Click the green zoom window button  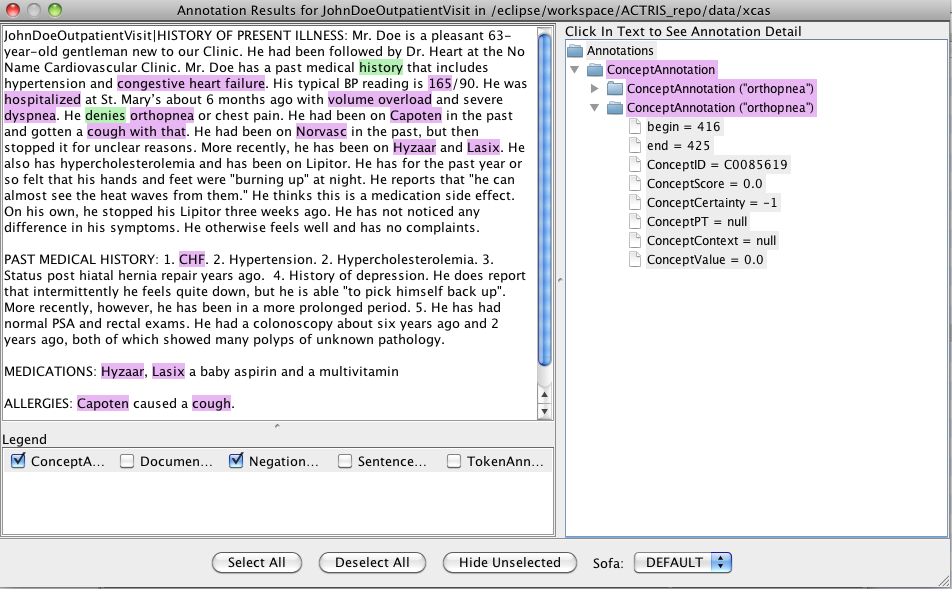point(55,10)
